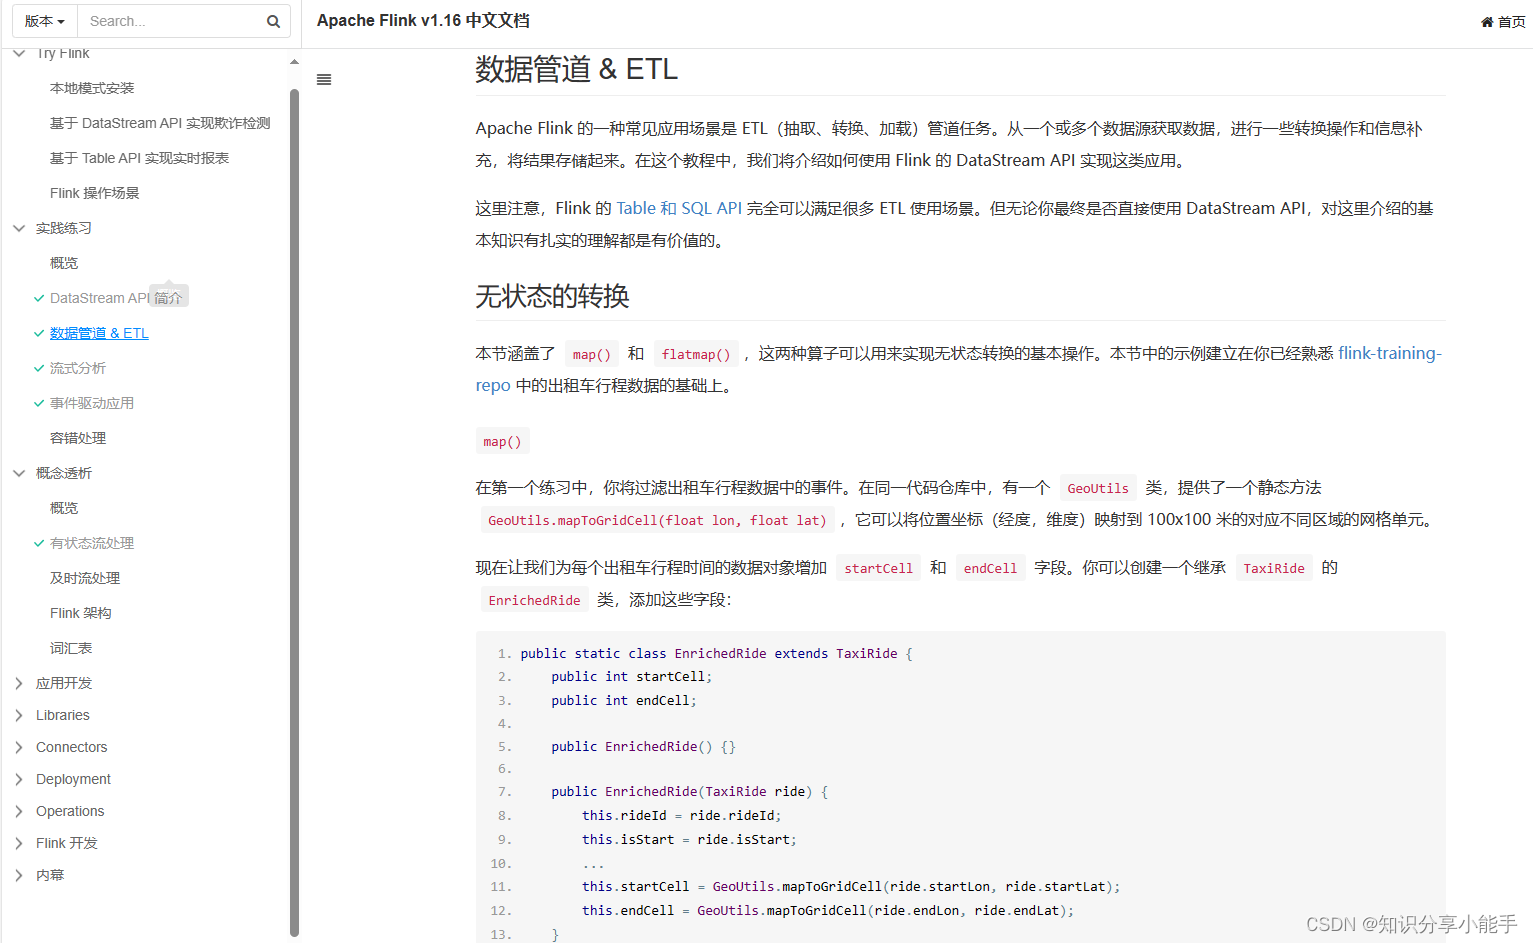Viewport: 1533px width, 943px height.
Task: Click the search magnifier icon
Action: [x=273, y=21]
